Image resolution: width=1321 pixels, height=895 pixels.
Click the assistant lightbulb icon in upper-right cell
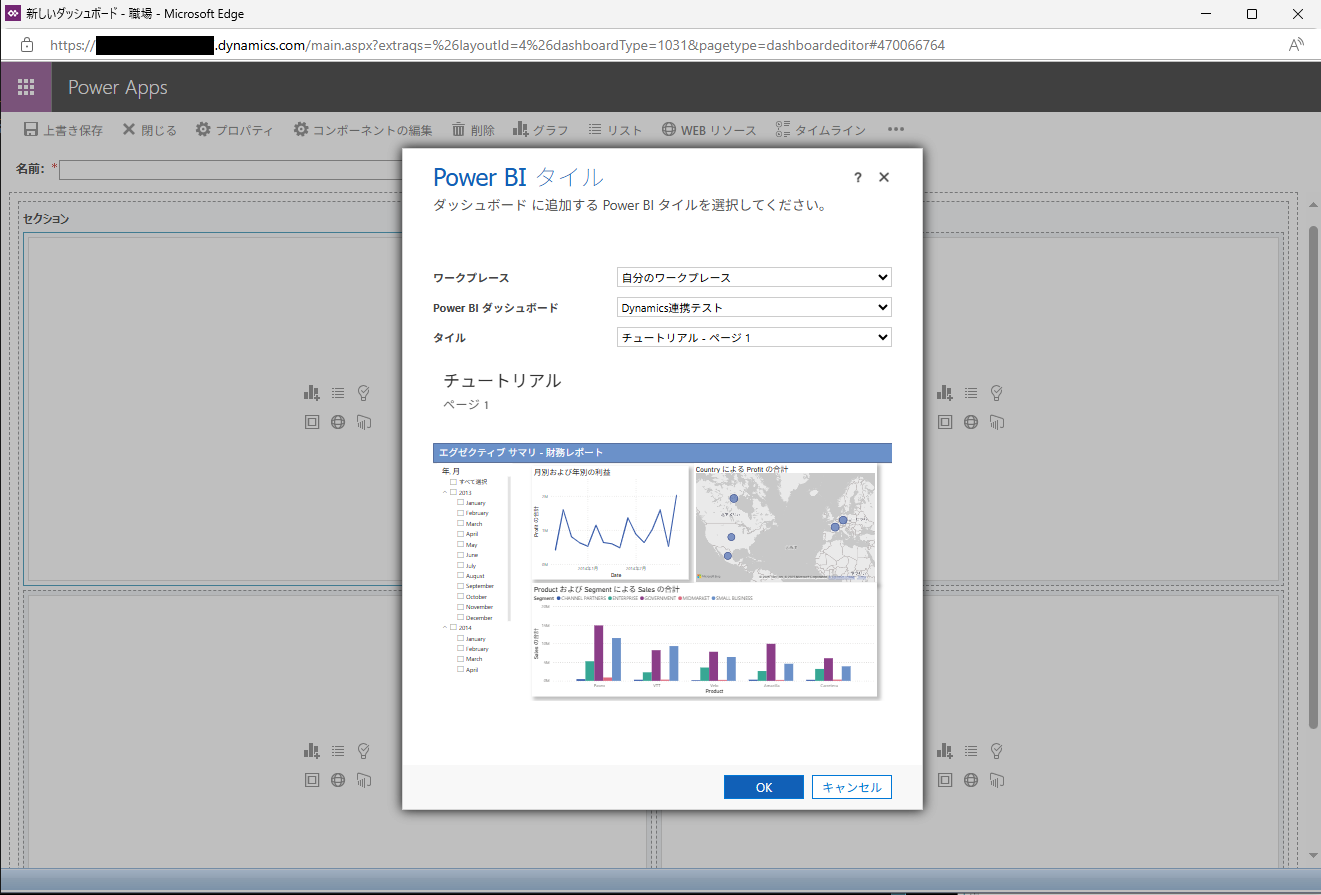pos(996,392)
